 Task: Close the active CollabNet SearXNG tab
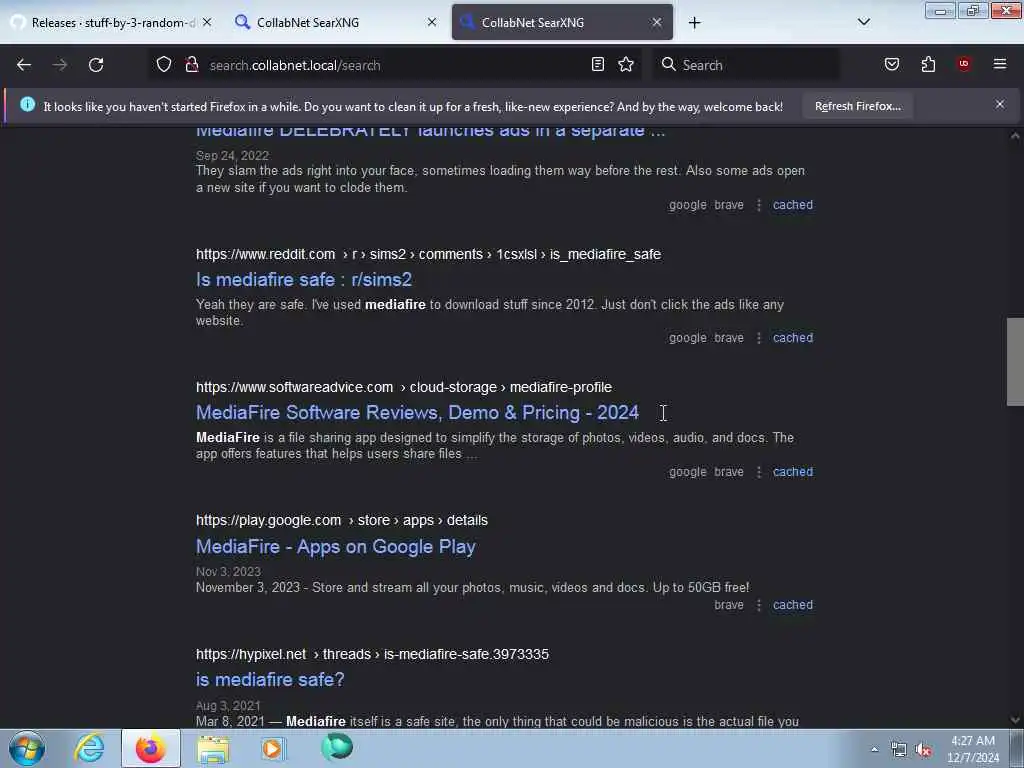coord(656,22)
